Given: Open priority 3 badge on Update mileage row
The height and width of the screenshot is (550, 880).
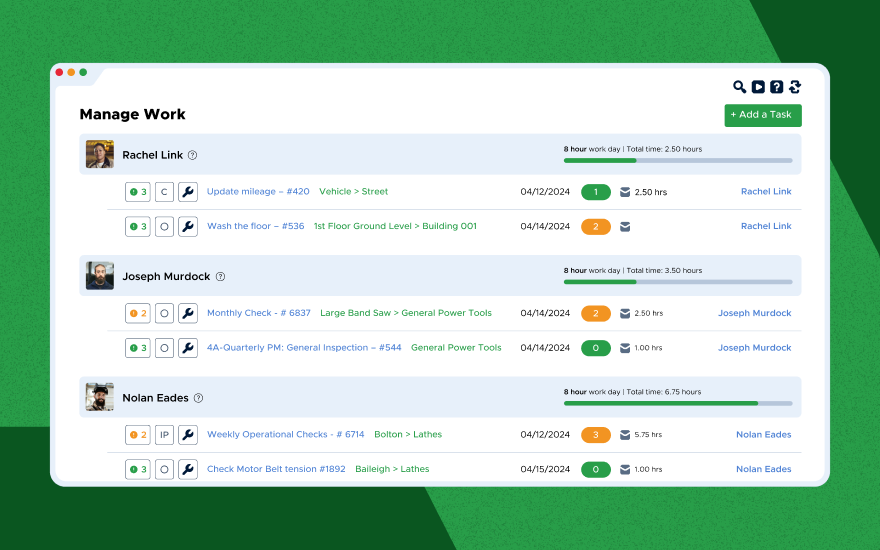Looking at the screenshot, I should click(138, 192).
